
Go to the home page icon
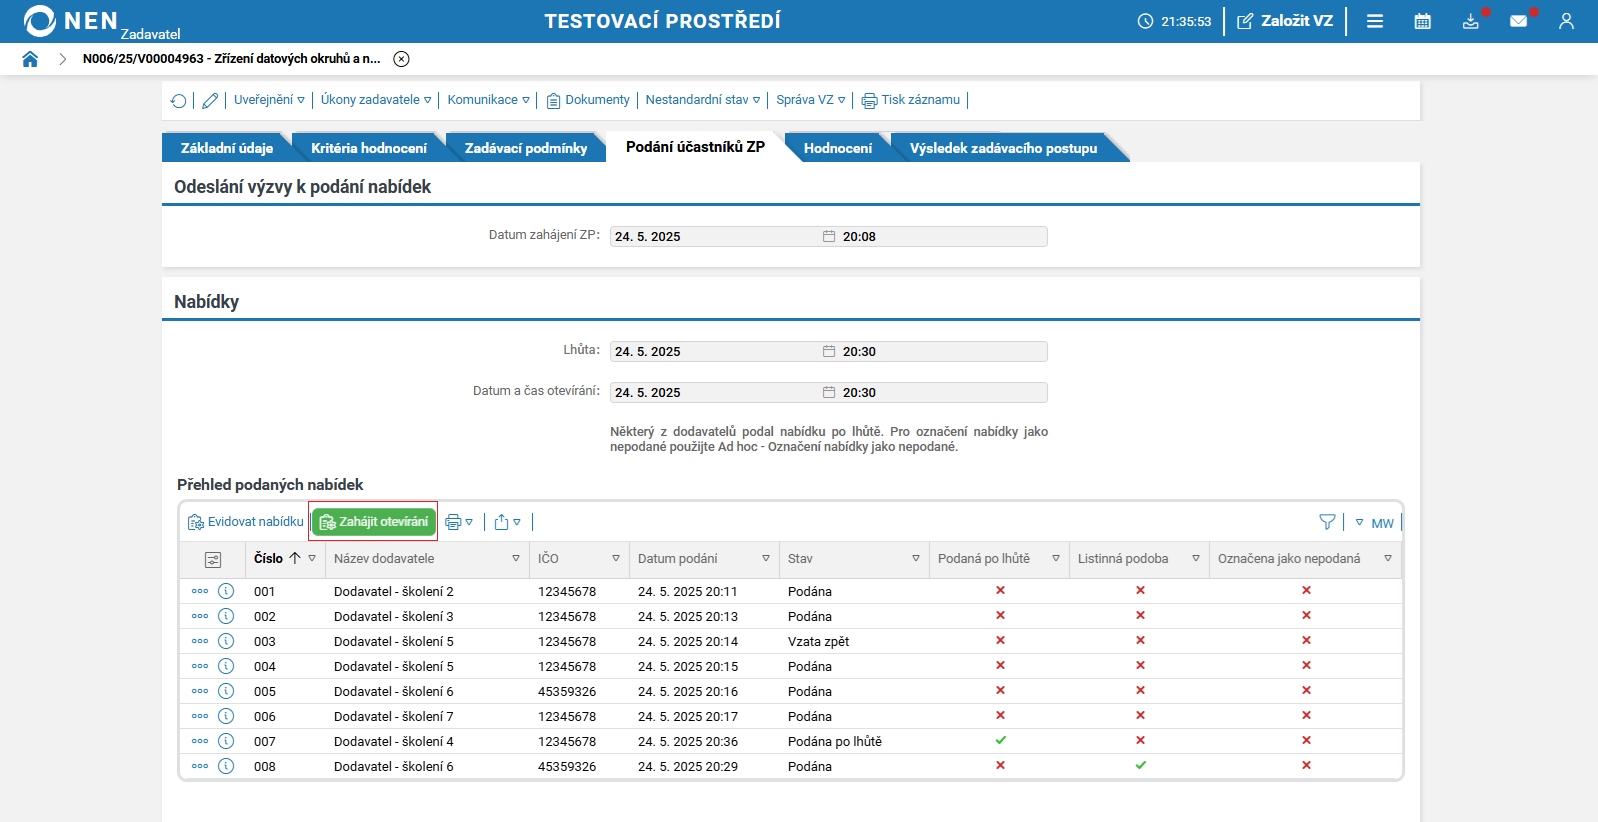(30, 59)
